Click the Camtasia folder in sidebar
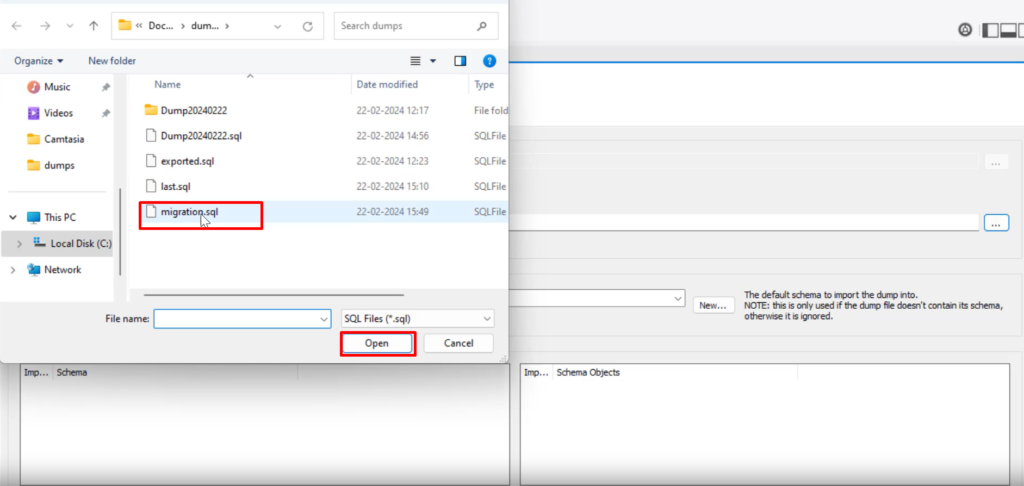The image size is (1024, 486). tap(63, 139)
